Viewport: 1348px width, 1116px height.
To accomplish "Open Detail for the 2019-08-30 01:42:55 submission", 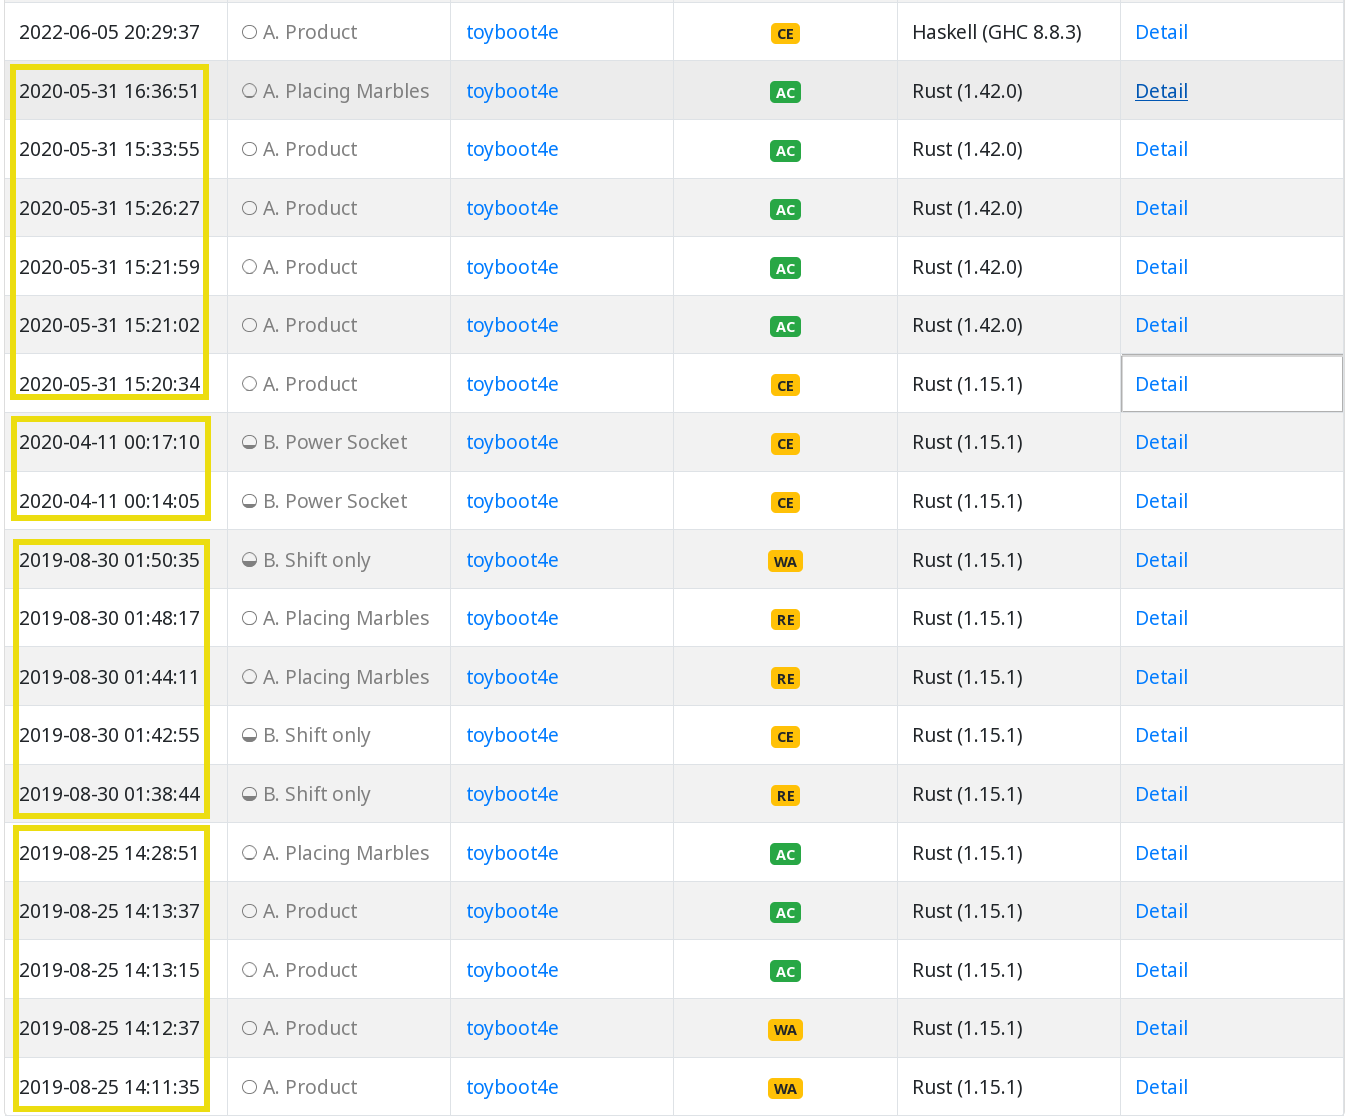I will [x=1161, y=735].
